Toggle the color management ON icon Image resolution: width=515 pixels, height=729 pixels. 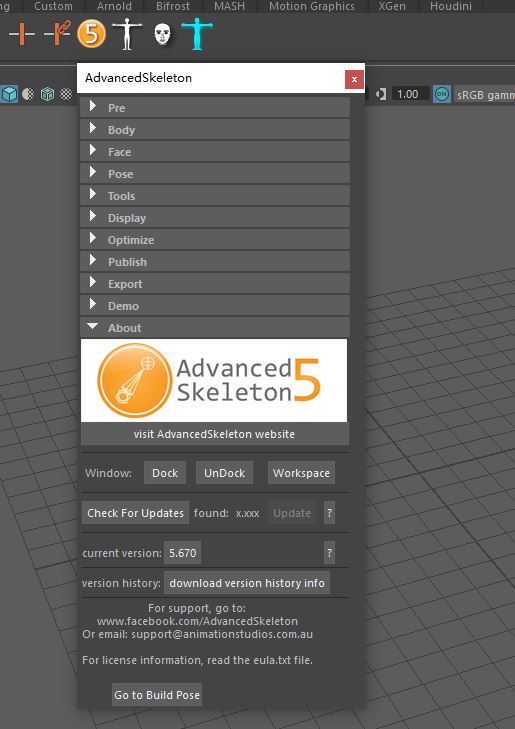tap(442, 94)
